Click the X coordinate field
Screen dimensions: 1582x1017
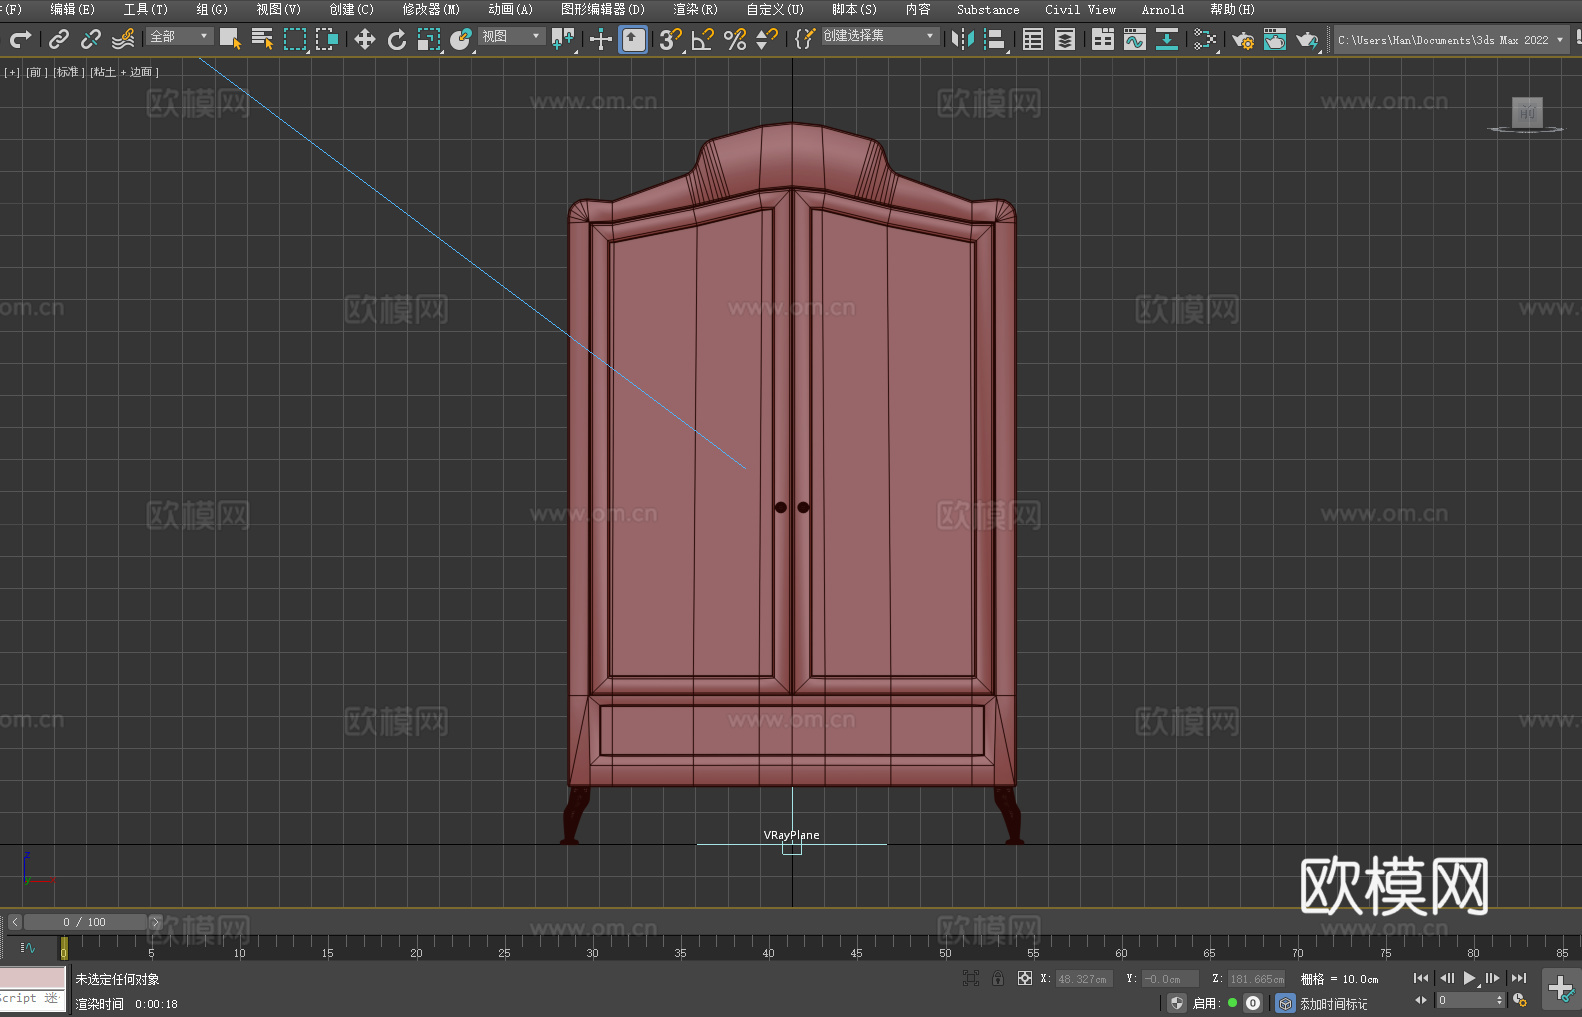coord(1083,979)
